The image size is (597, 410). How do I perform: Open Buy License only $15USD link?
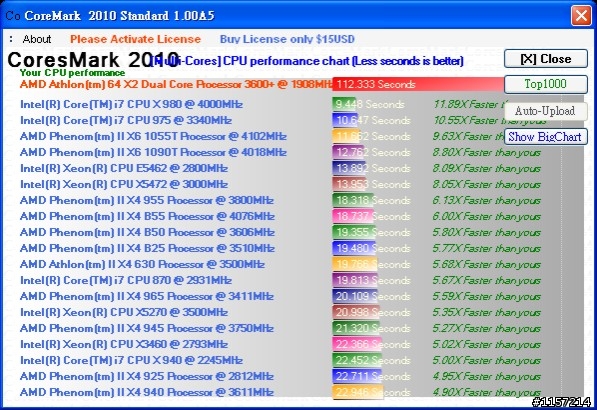click(x=287, y=39)
